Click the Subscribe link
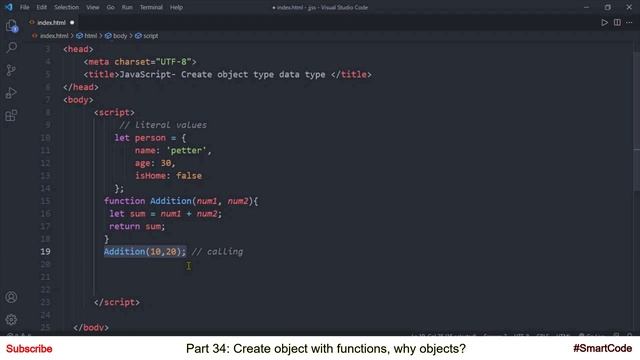640x360 pixels. (29, 349)
